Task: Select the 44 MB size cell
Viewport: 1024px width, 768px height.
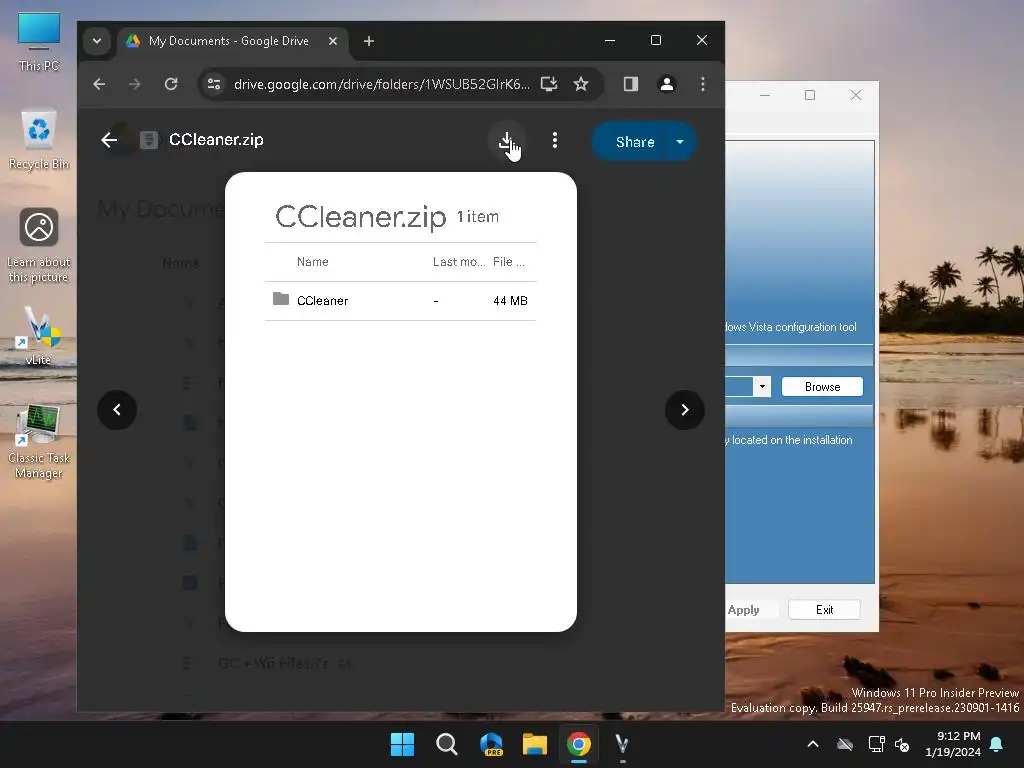Action: [510, 300]
